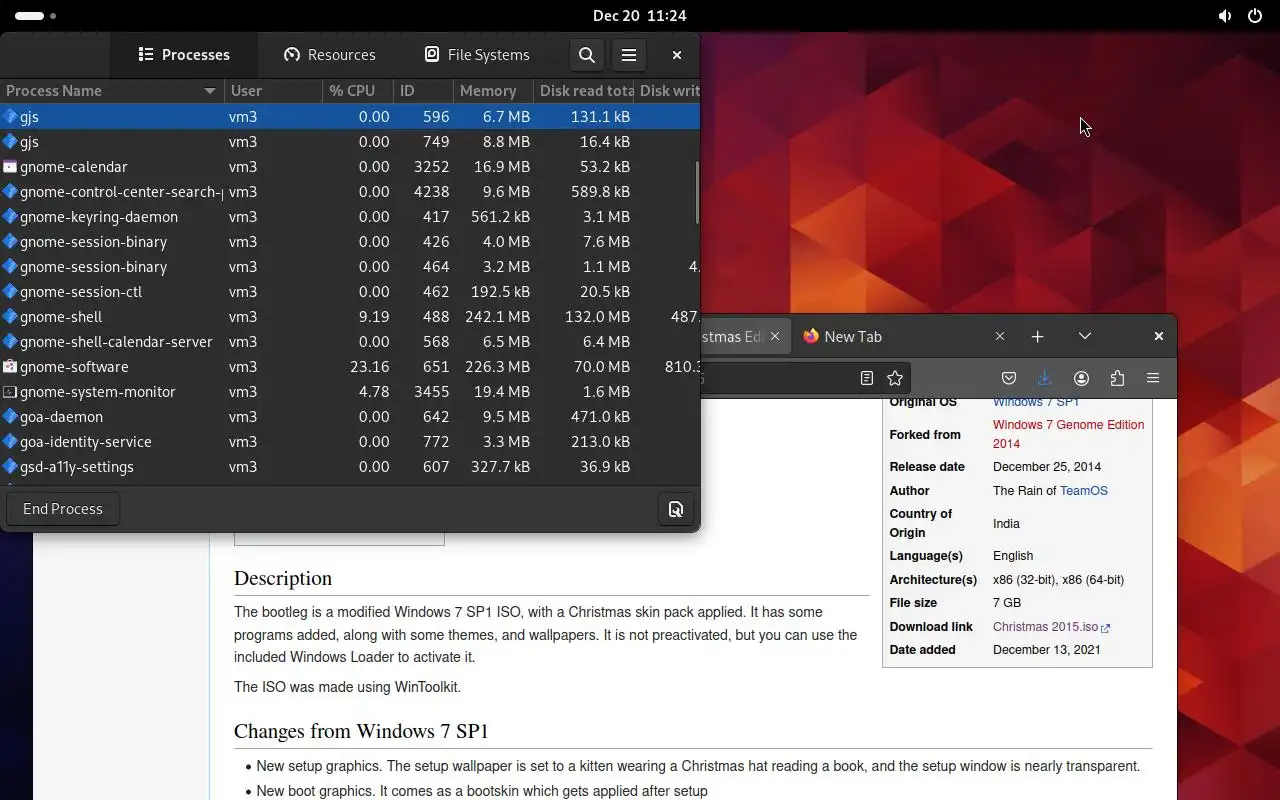Bookmark this page with star icon
The height and width of the screenshot is (800, 1280).
tap(895, 378)
